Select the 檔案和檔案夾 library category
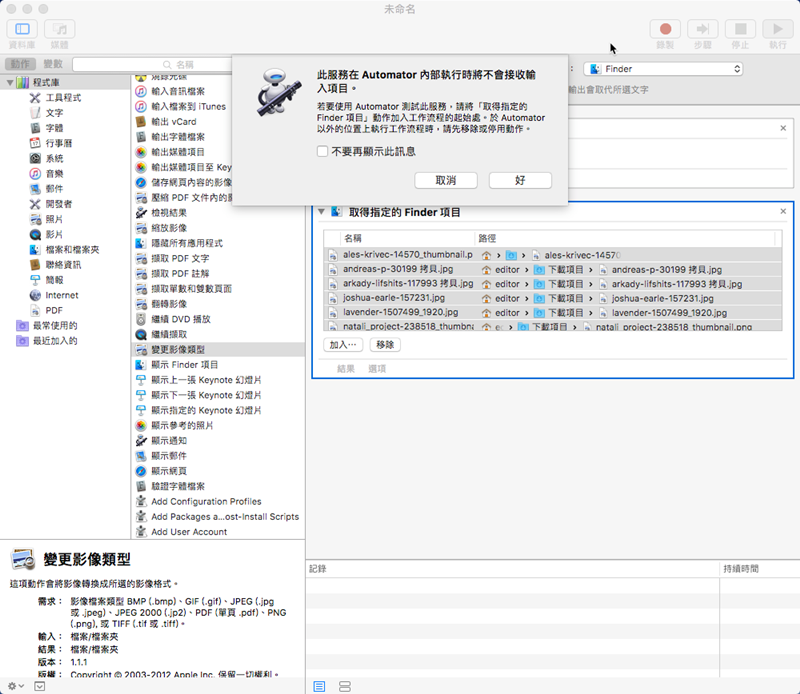The height and width of the screenshot is (694, 800). (71, 249)
